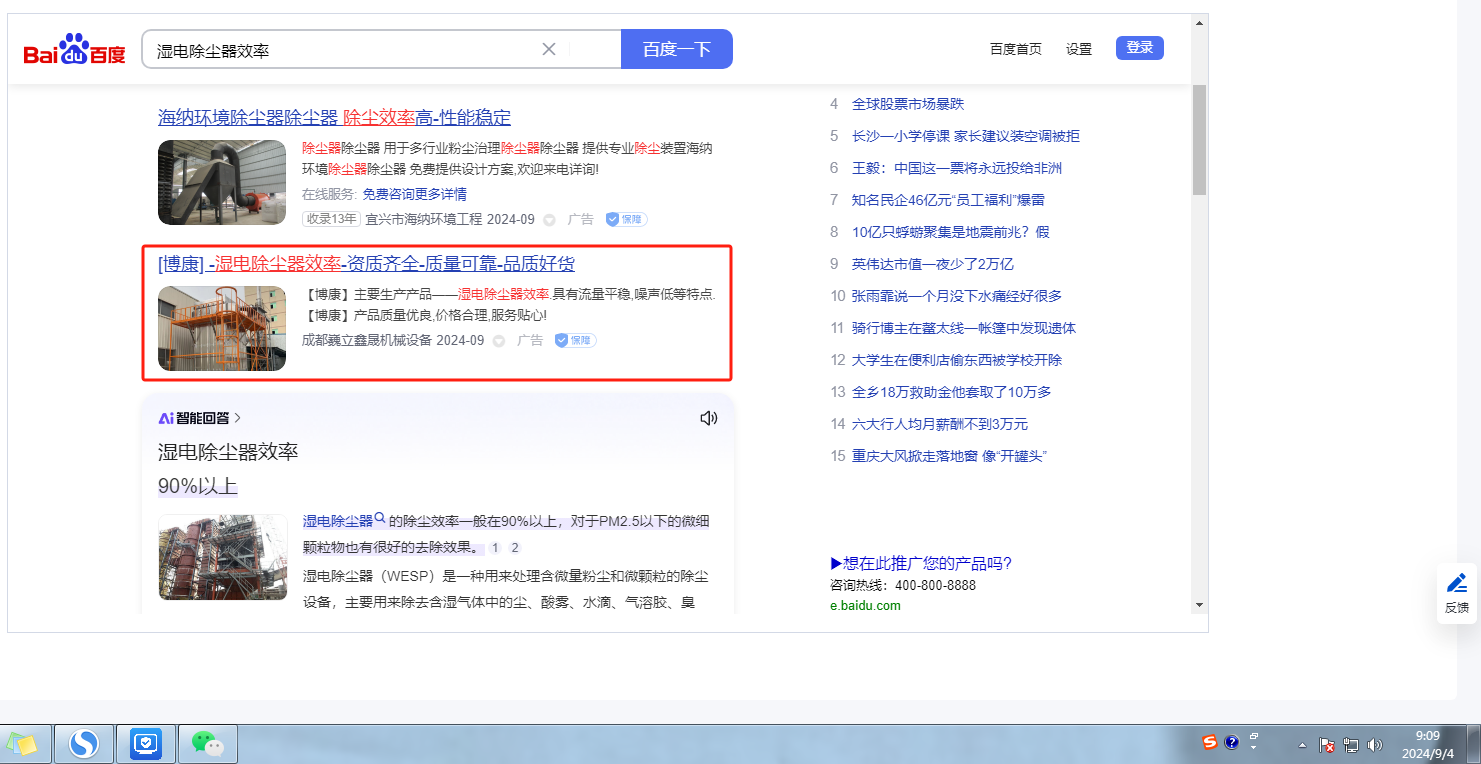1481x764 pixels.
Task: Expand the dropdown arrow beside 宜兴市海纳环境工程 2024-09
Action: click(549, 220)
